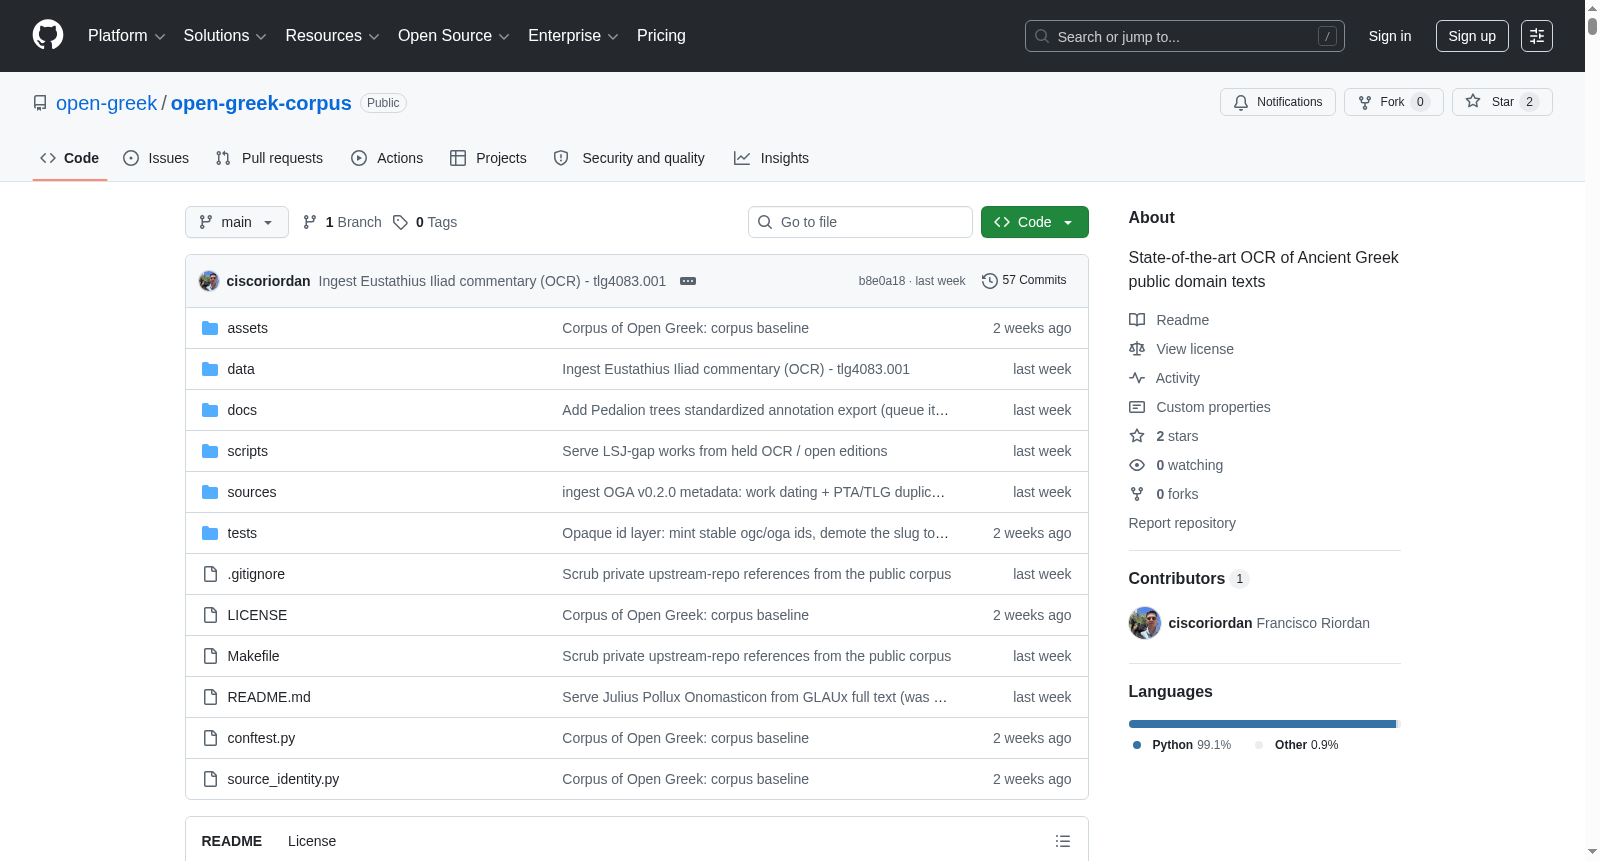Open the conftest.py file
The image size is (1600, 861).
261,738
